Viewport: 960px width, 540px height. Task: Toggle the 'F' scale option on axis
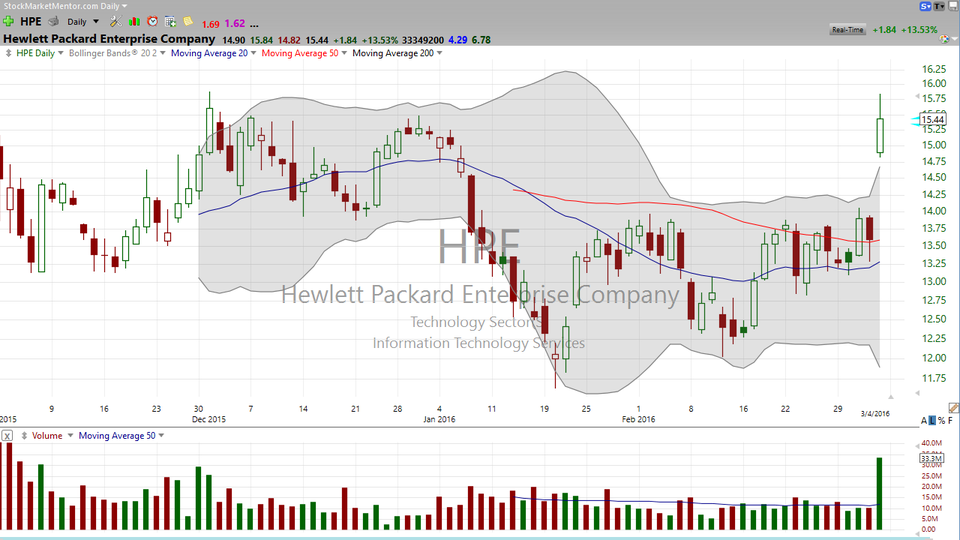[951, 420]
